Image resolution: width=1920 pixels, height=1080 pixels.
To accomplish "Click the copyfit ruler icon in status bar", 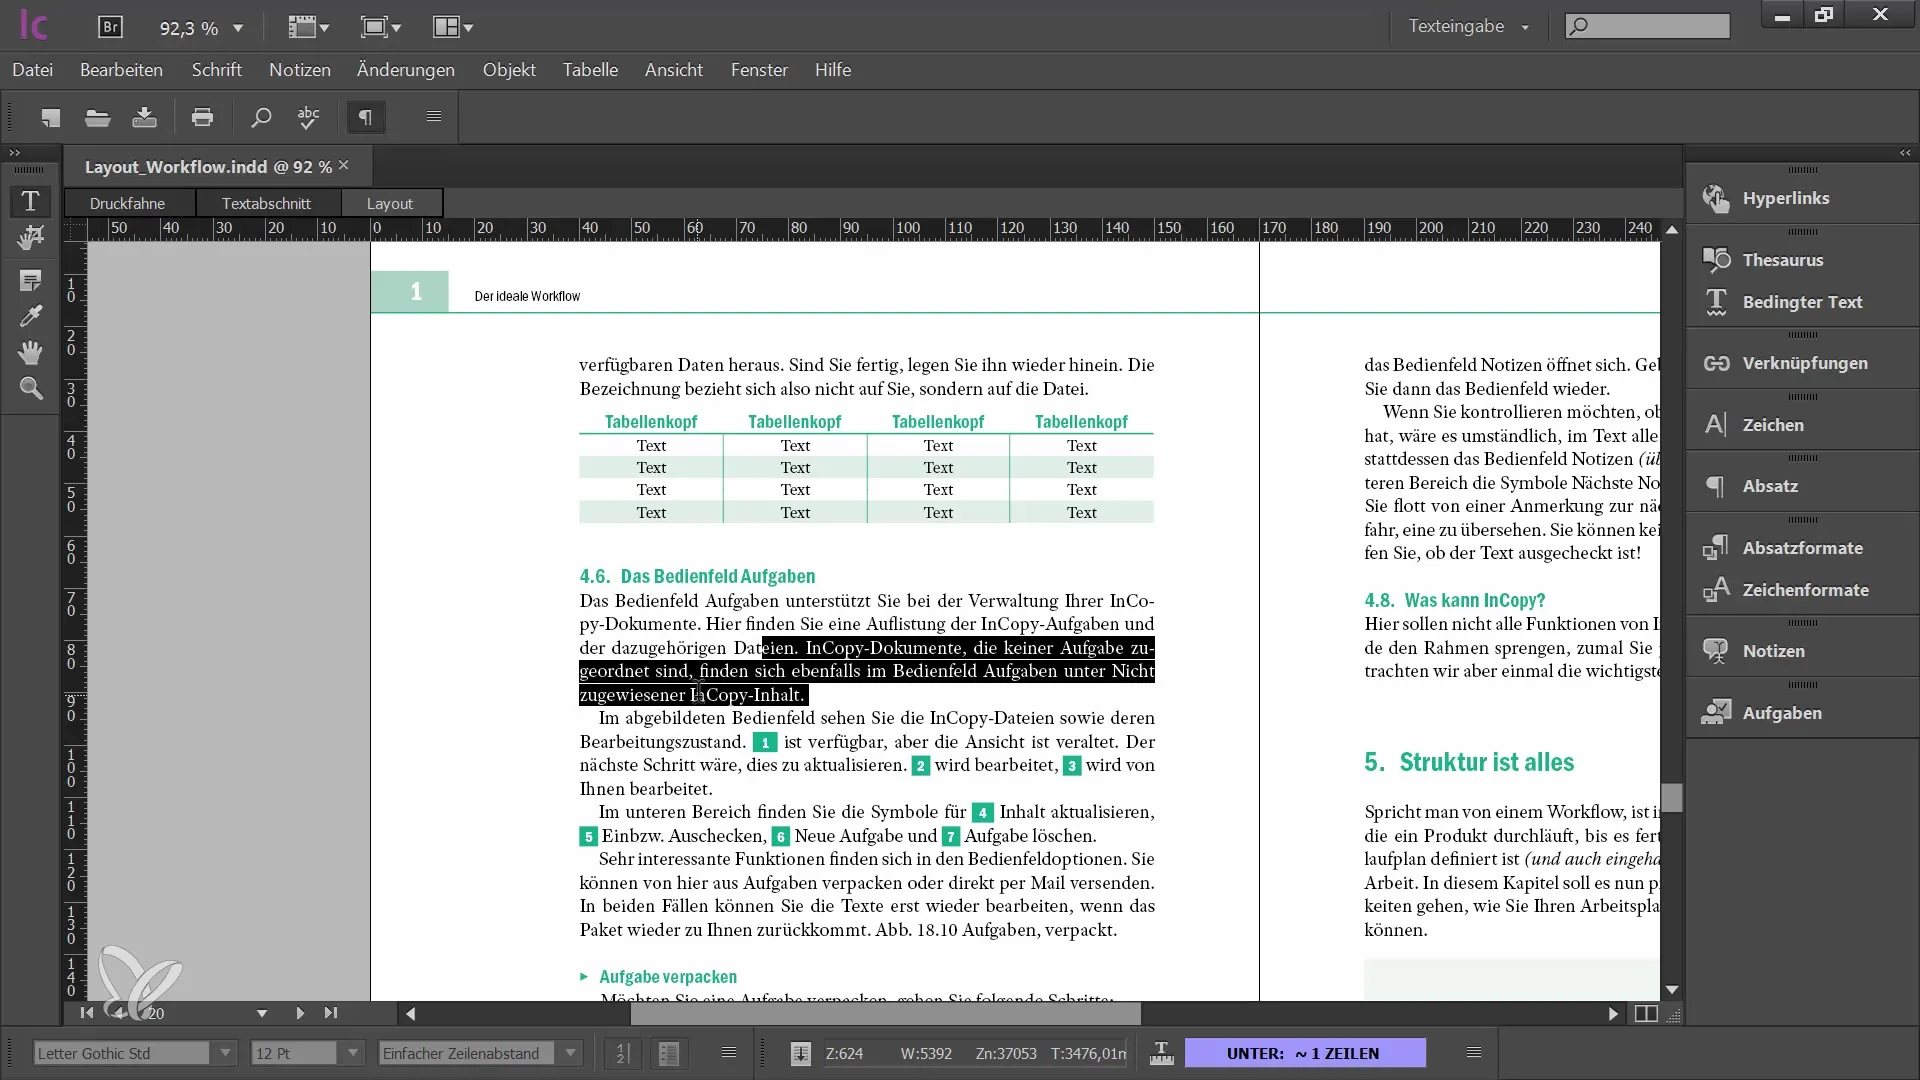I will click(1161, 1053).
